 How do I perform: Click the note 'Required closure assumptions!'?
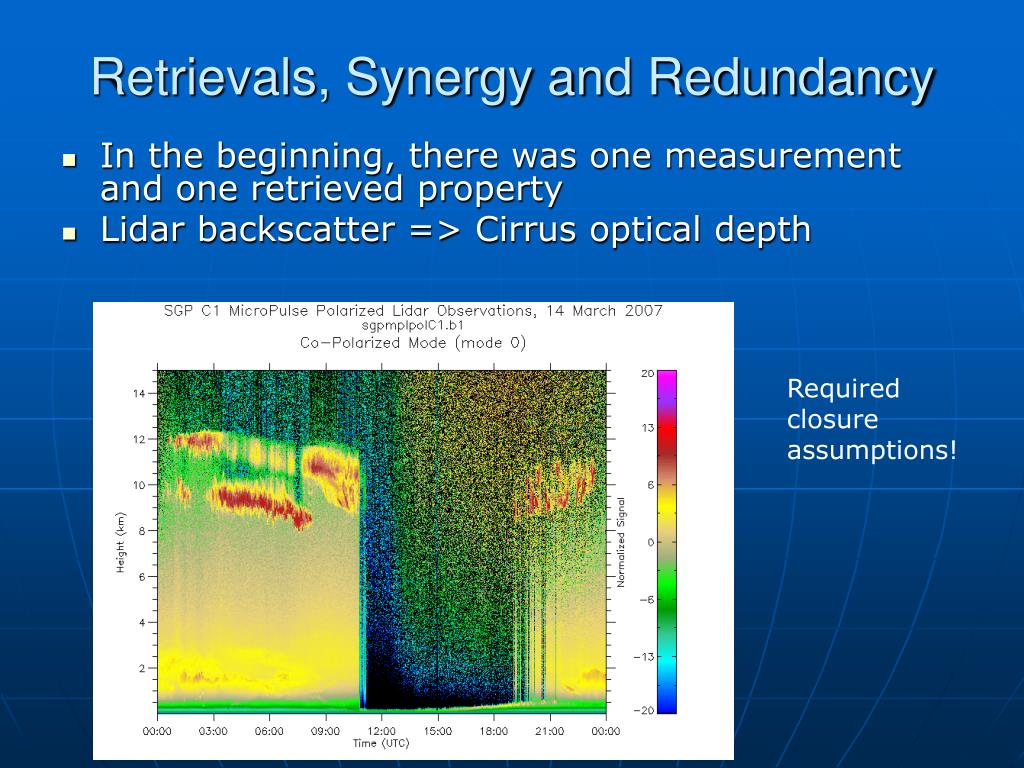point(872,419)
